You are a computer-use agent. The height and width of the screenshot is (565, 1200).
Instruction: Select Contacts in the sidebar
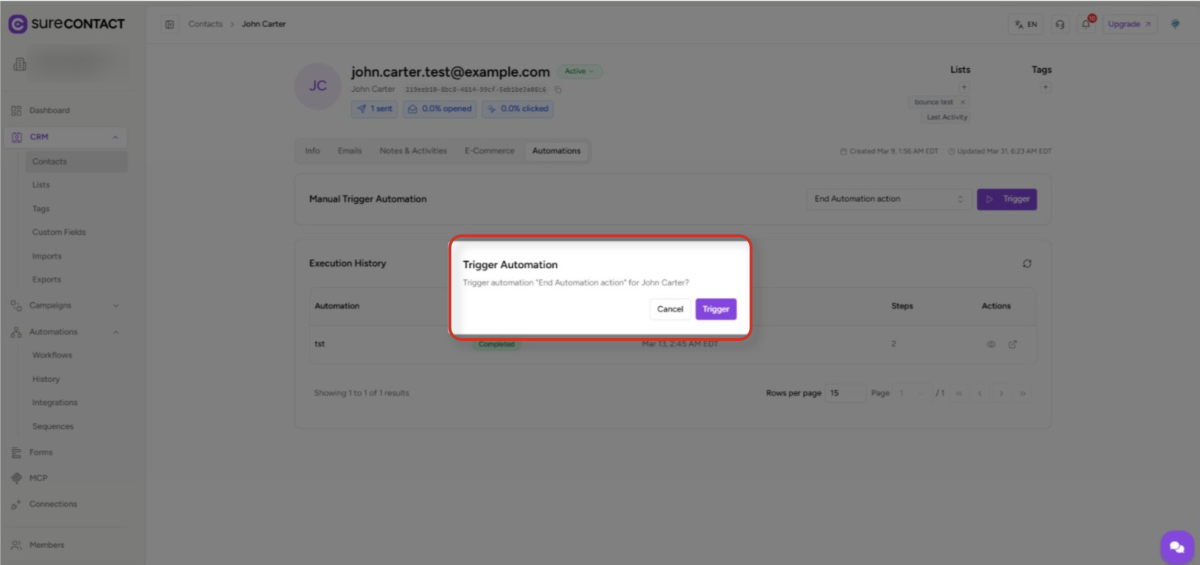[76, 161]
